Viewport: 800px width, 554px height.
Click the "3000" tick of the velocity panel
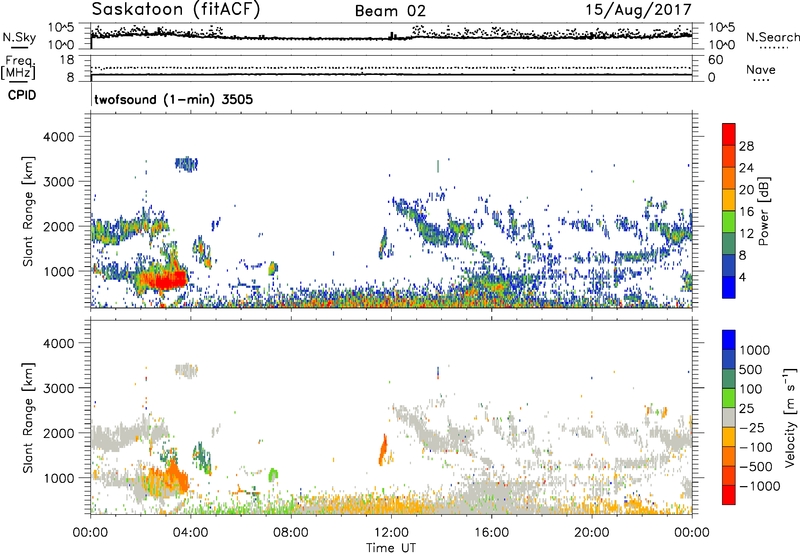[x=59, y=388]
